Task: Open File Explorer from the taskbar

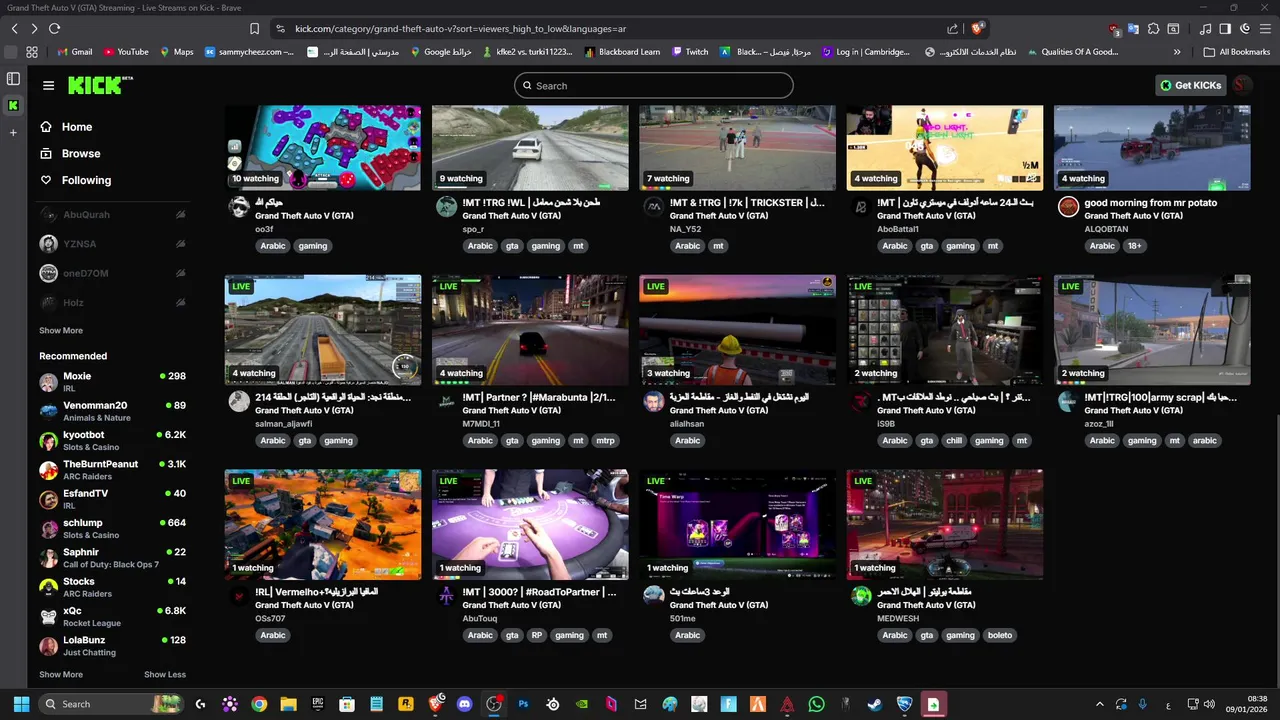Action: click(x=288, y=704)
